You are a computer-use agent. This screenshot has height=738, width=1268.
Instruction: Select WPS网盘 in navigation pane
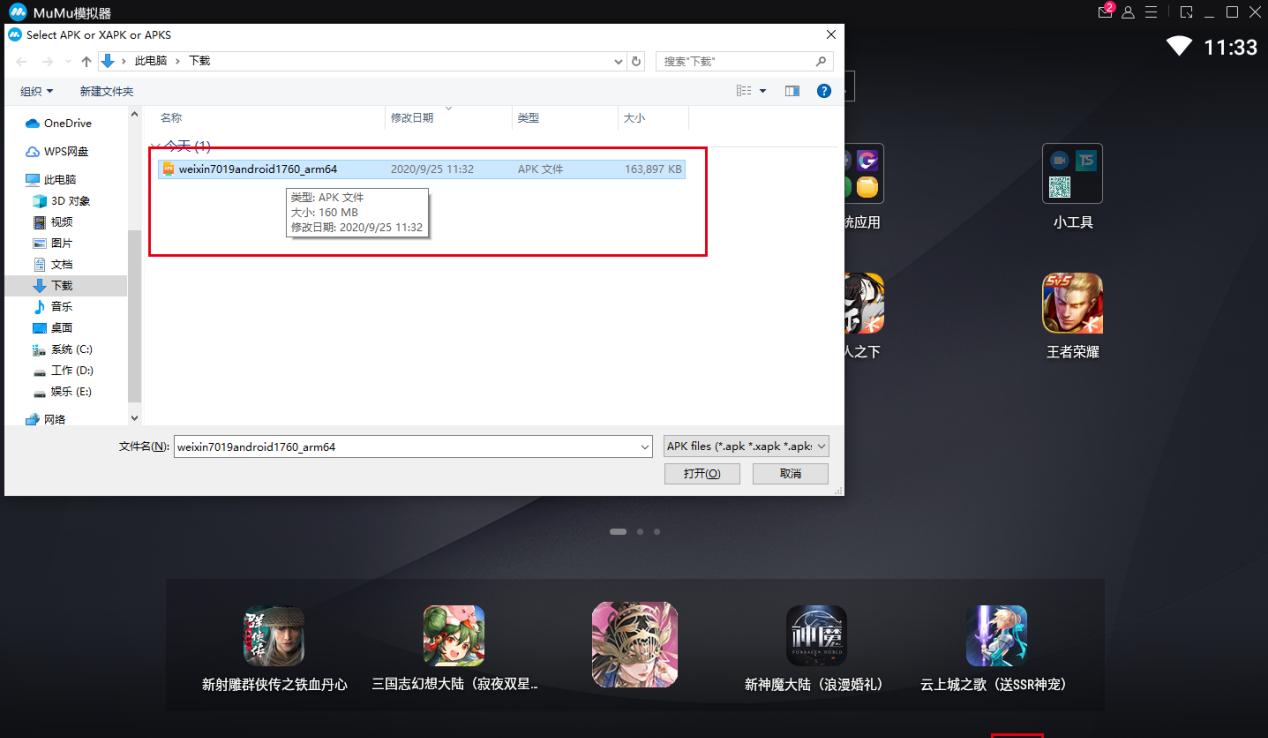pos(56,151)
